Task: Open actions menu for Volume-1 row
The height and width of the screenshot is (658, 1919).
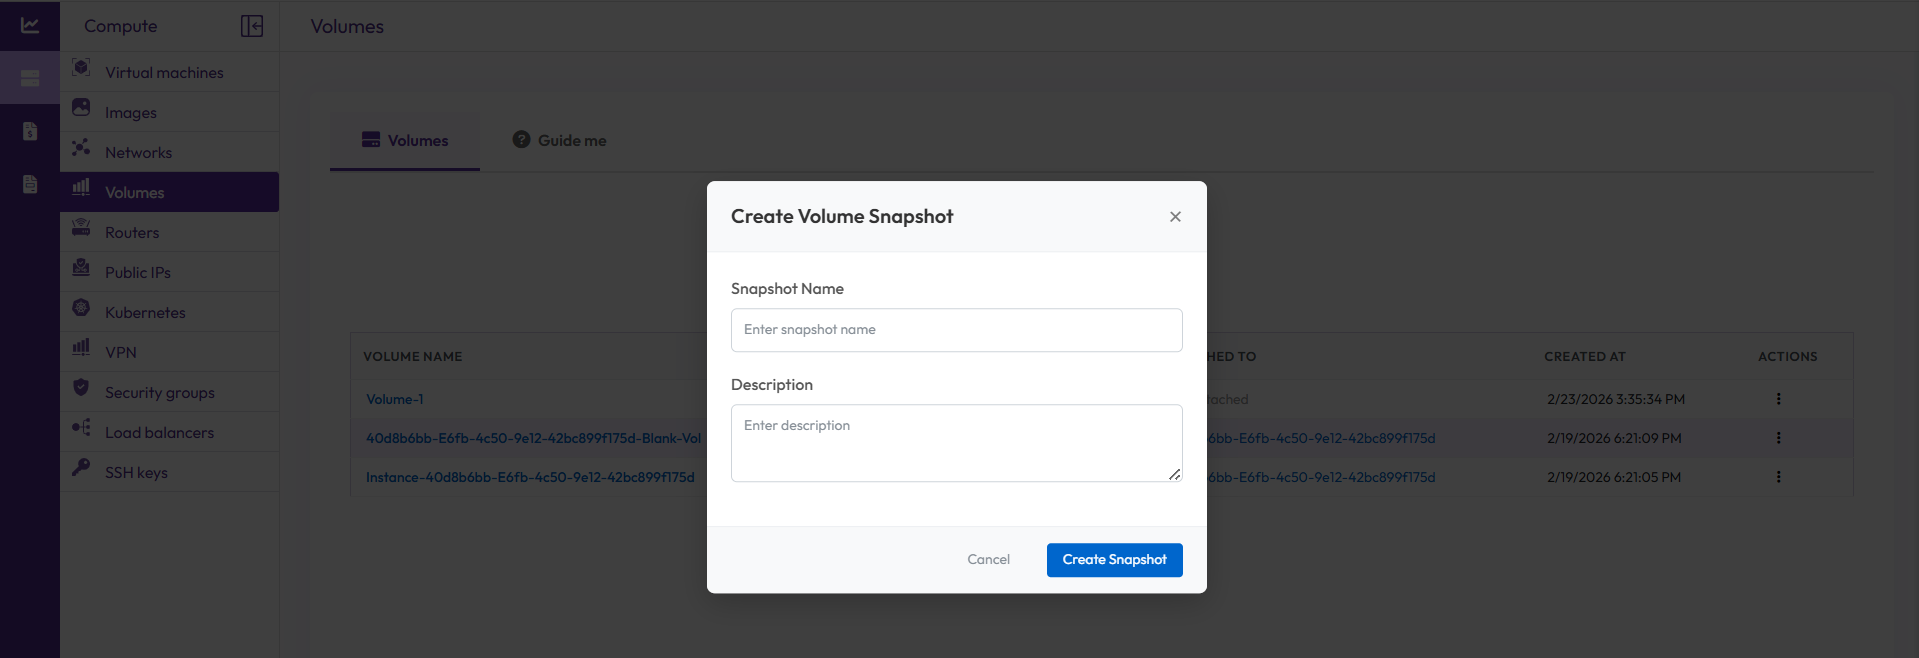Action: [1778, 399]
